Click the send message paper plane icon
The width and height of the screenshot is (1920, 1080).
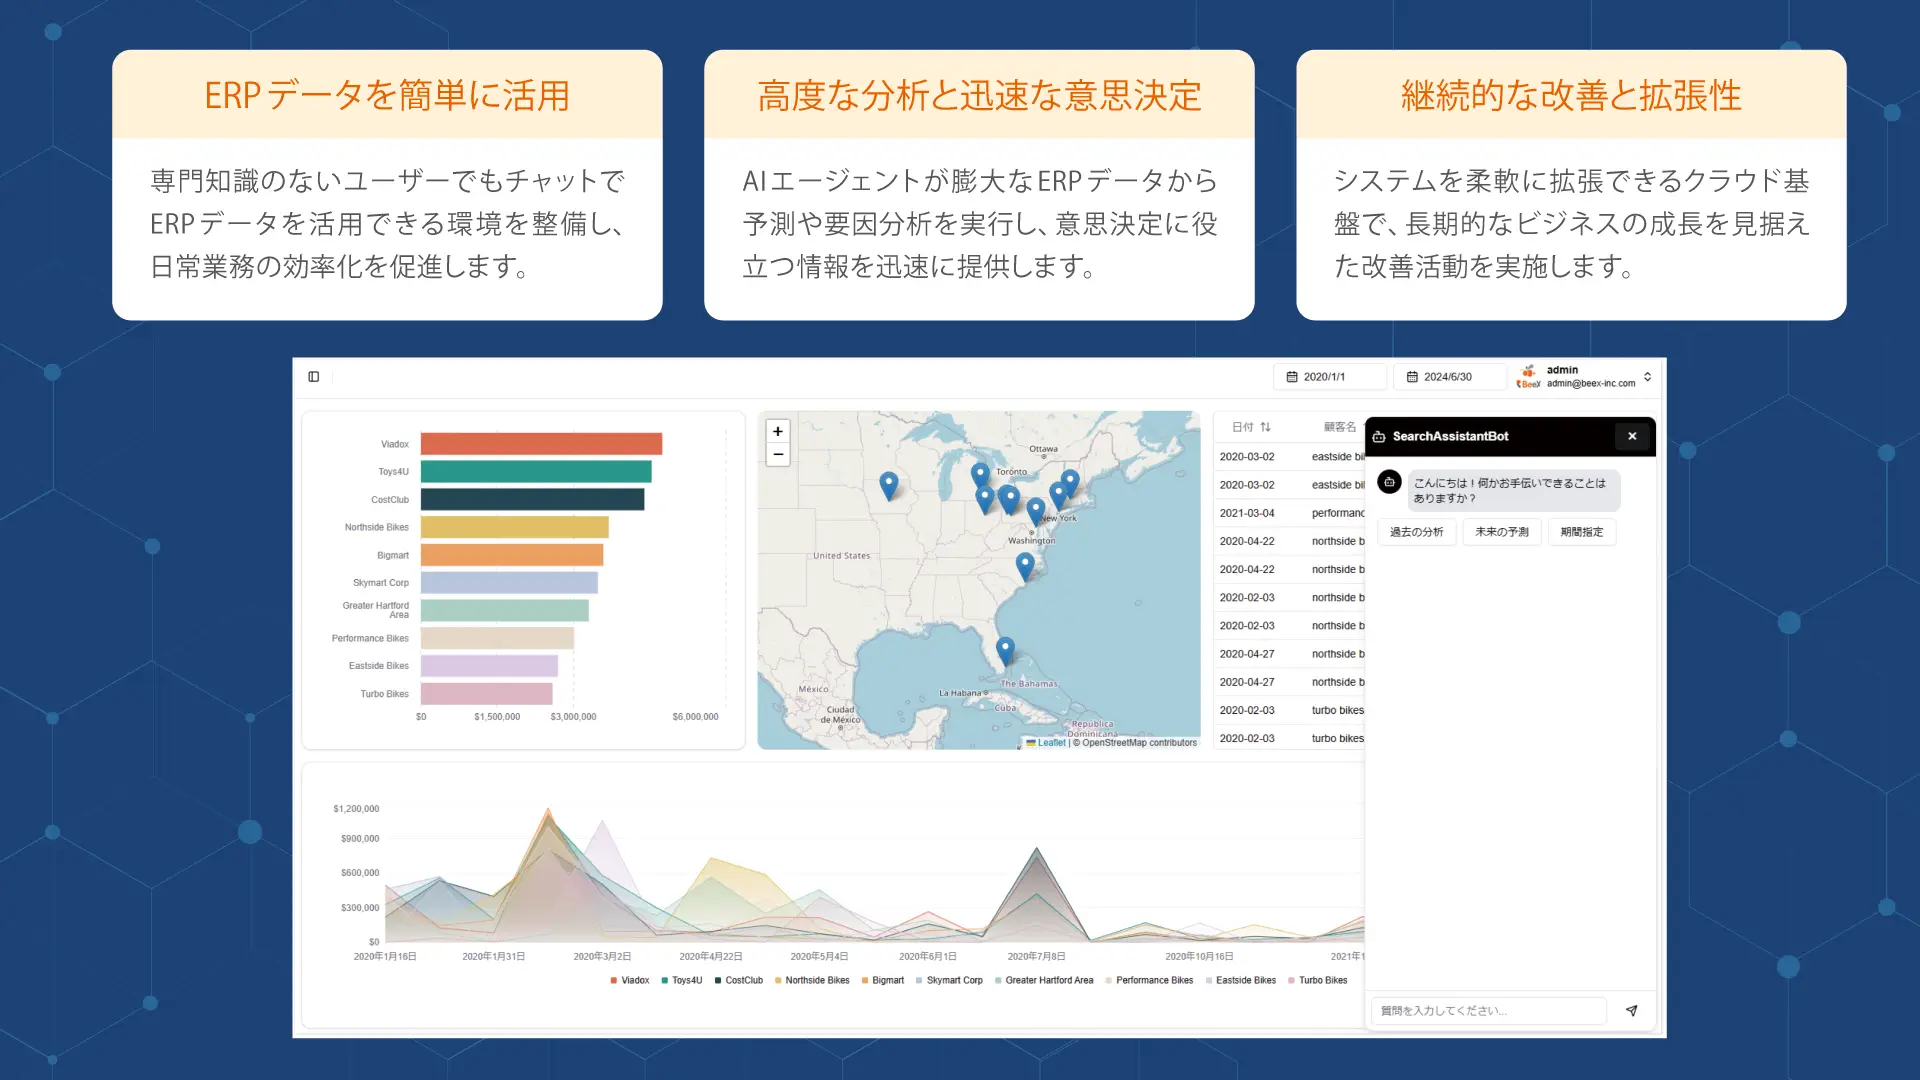[x=1632, y=1011]
